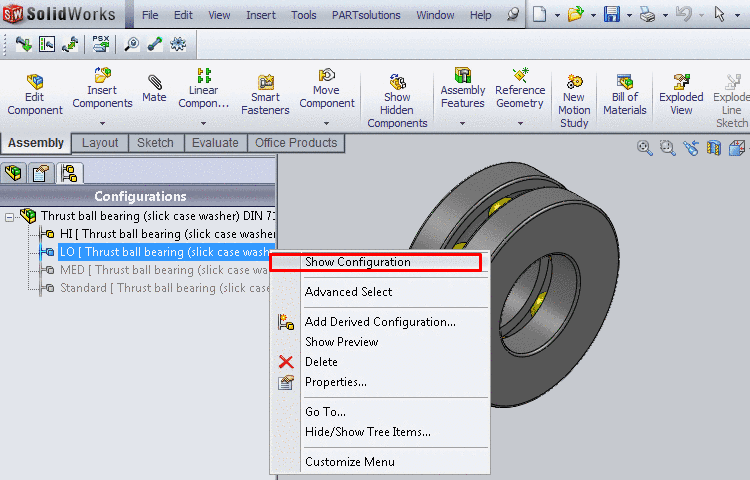Choose Add Derived Configuration menu entry
This screenshot has width=750, height=480.
click(x=380, y=322)
